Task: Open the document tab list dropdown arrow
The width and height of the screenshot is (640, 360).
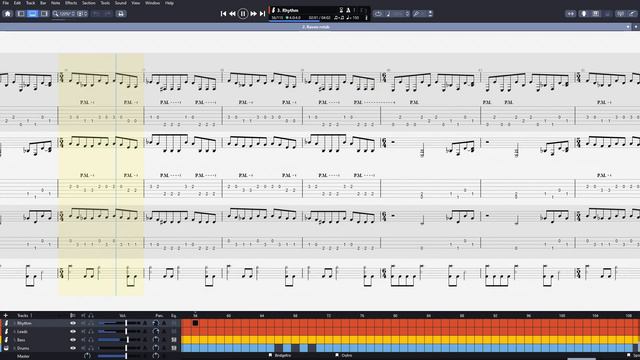Action: [628, 27]
